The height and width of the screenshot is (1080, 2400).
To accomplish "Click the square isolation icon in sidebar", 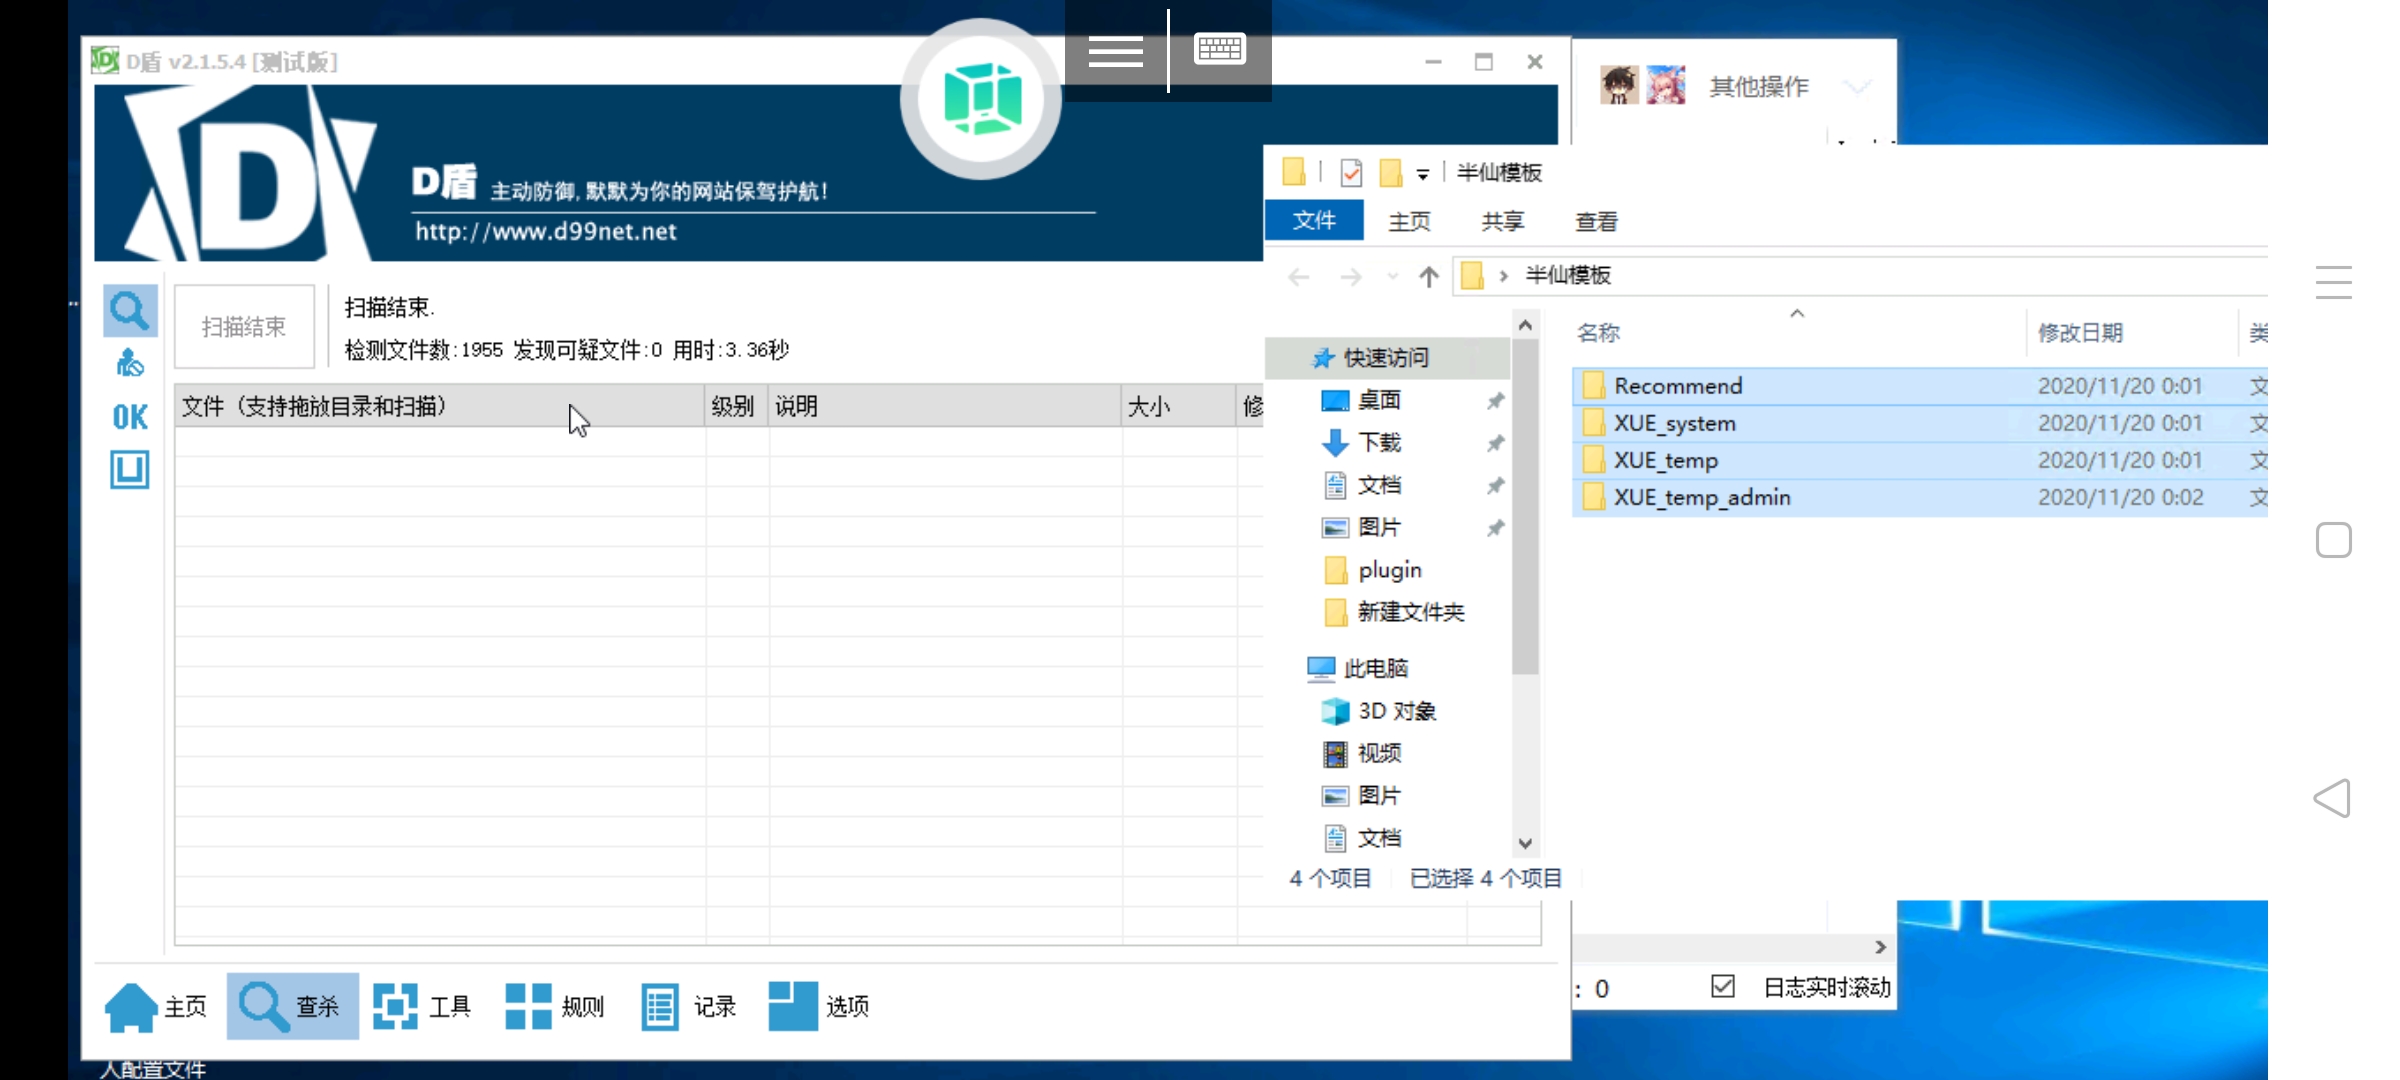I will 130,469.
